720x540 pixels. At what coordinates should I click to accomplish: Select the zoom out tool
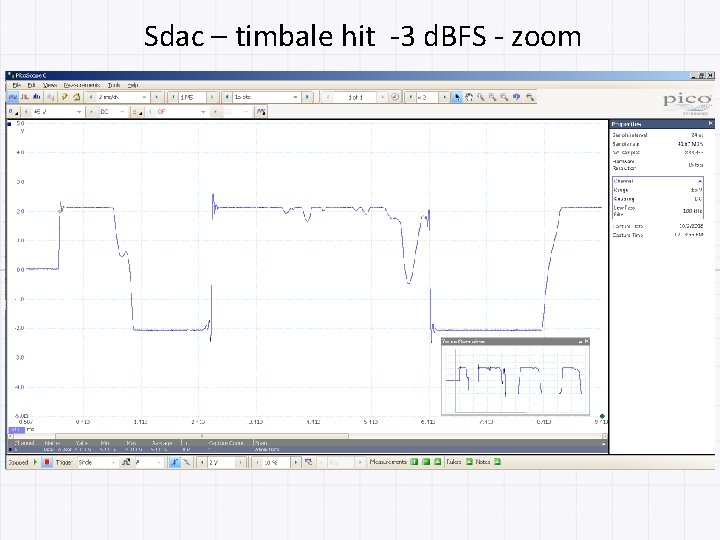click(505, 97)
